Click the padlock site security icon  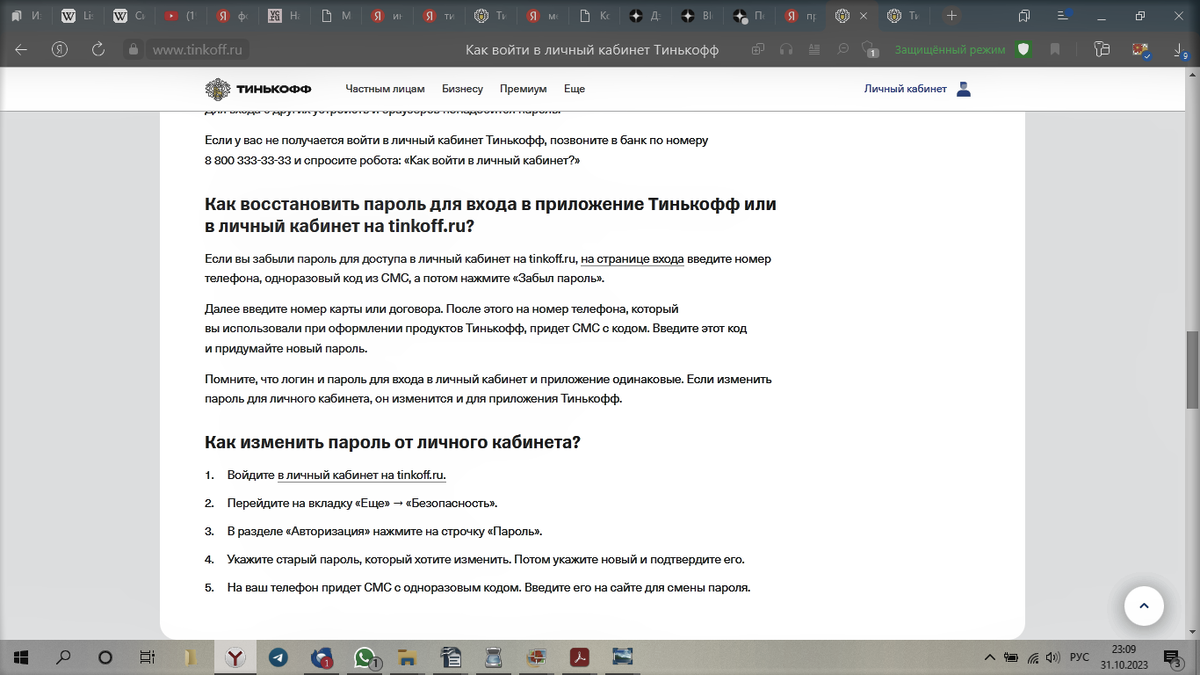pos(133,49)
